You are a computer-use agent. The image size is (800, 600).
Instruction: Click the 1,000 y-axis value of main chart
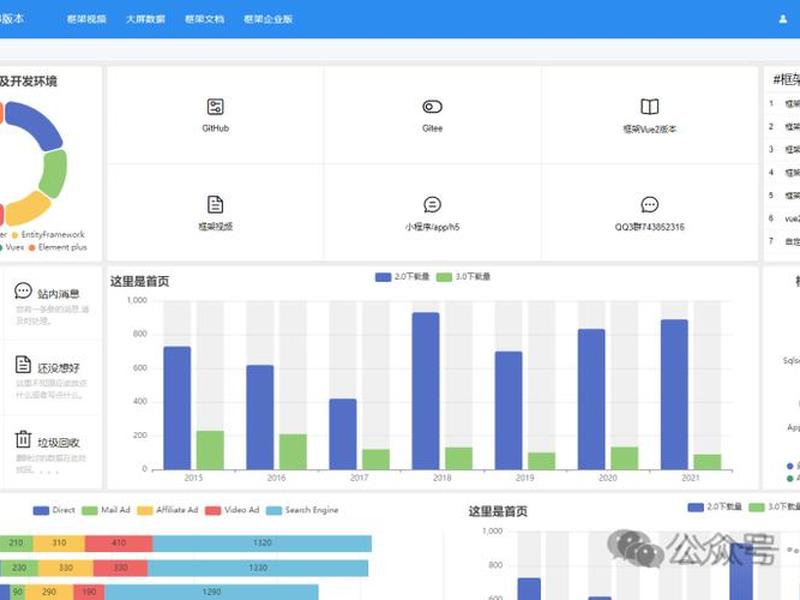(x=137, y=300)
